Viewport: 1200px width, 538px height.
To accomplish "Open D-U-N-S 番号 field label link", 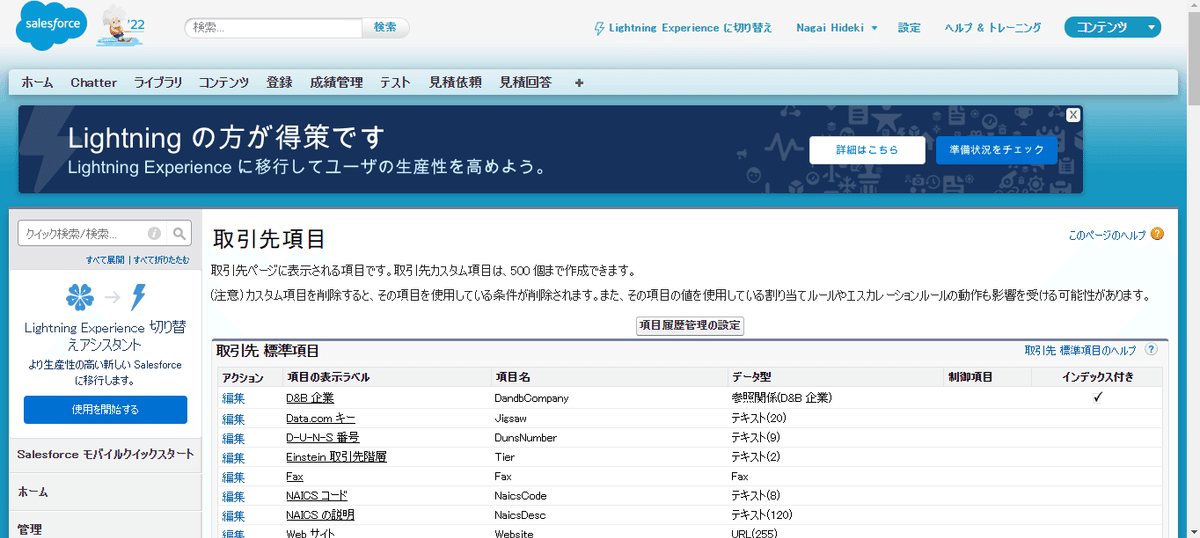I will point(323,438).
